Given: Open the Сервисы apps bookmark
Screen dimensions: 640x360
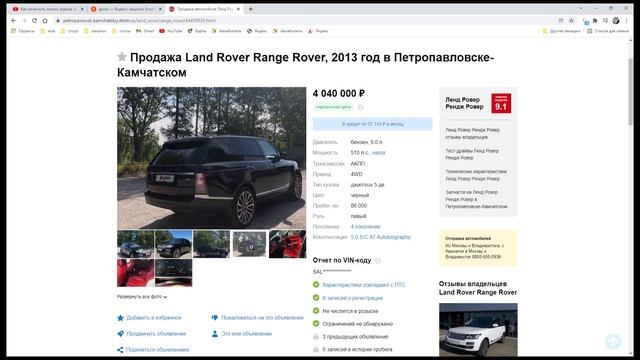Looking at the screenshot, I should pos(23,31).
